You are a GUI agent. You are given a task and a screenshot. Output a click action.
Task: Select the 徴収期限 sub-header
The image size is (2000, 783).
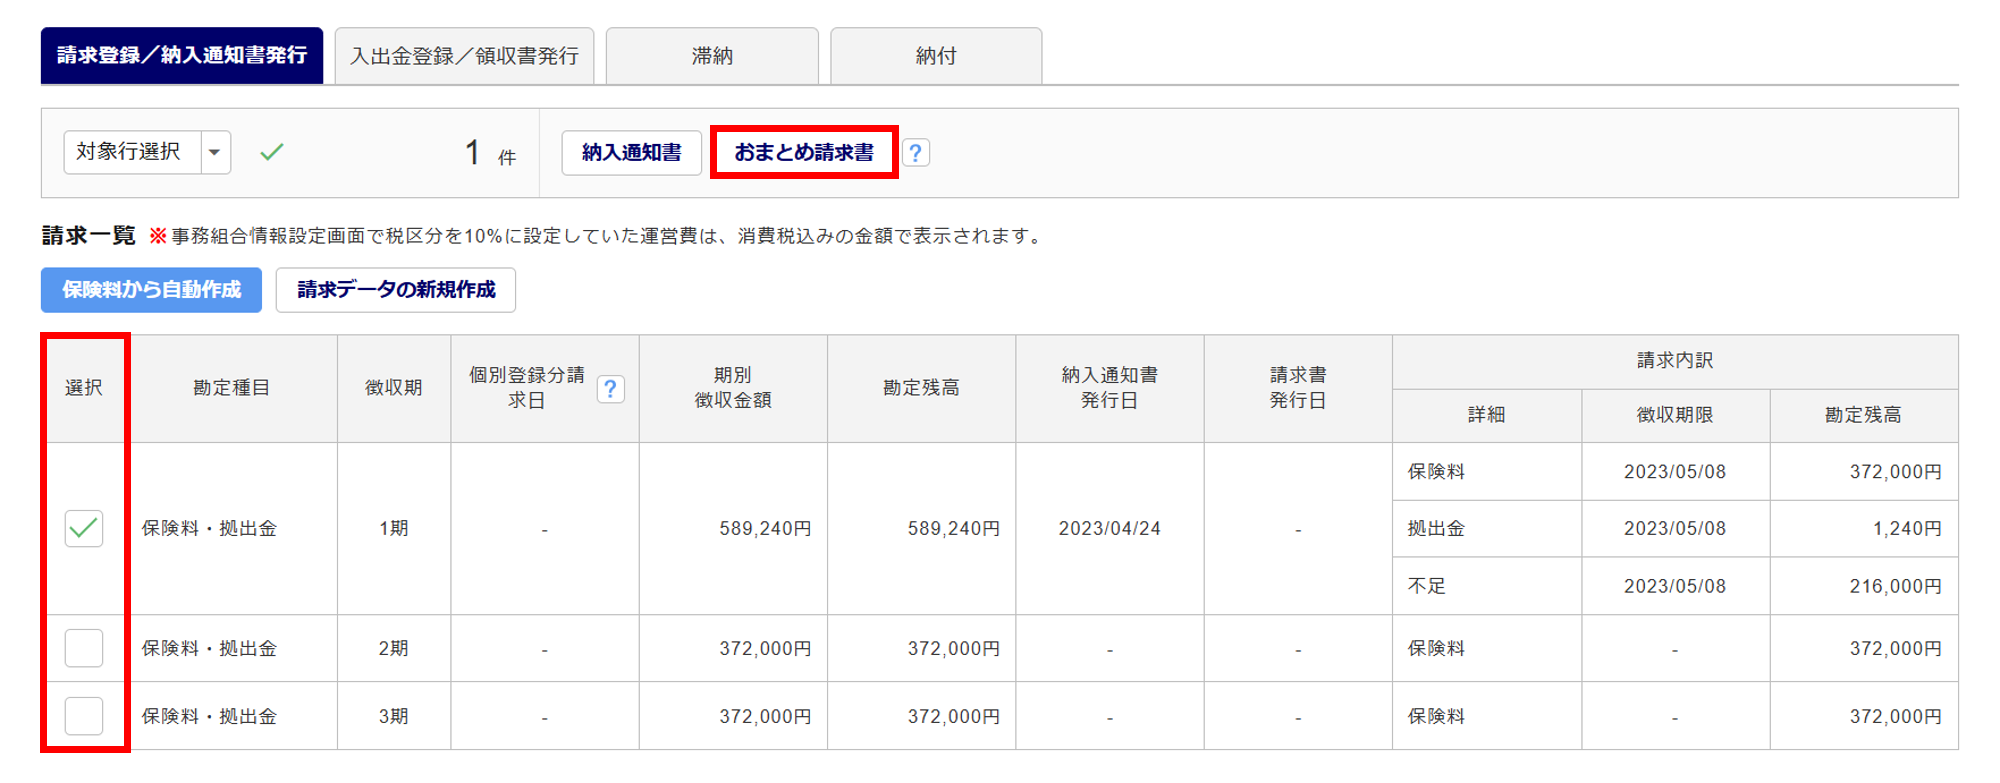pos(1675,415)
